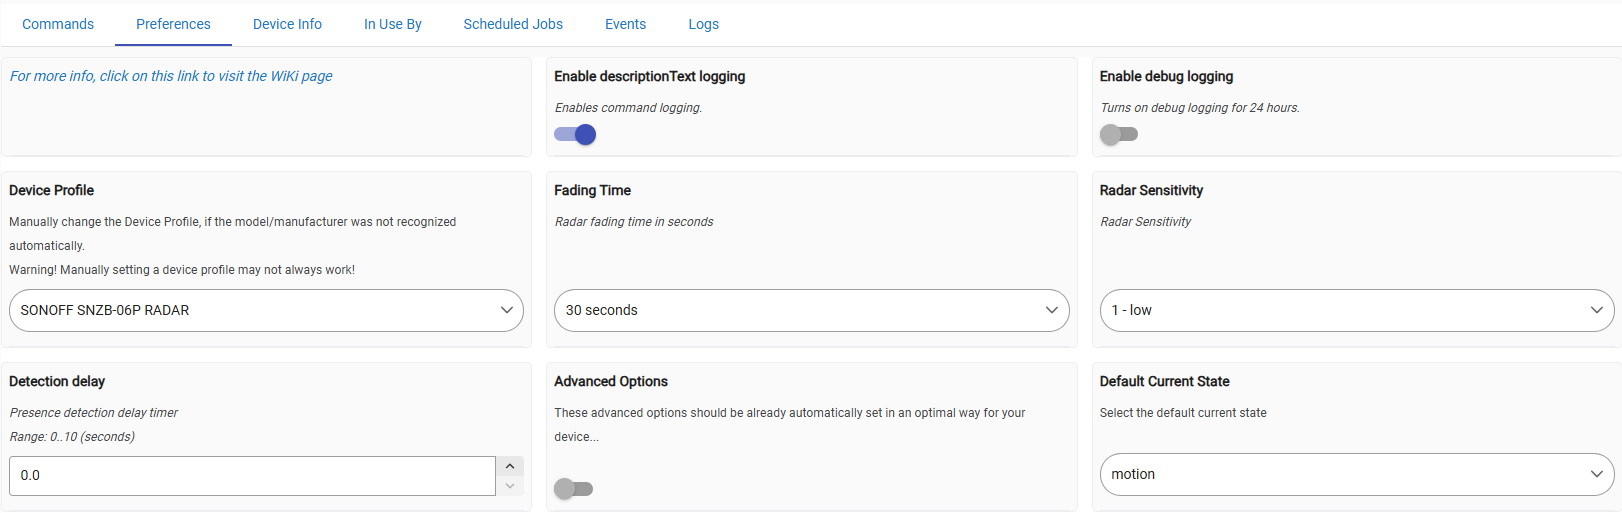Screen dimensions: 1622x513
Task: Click the Device Profile dropdown chevron
Action: pos(506,310)
